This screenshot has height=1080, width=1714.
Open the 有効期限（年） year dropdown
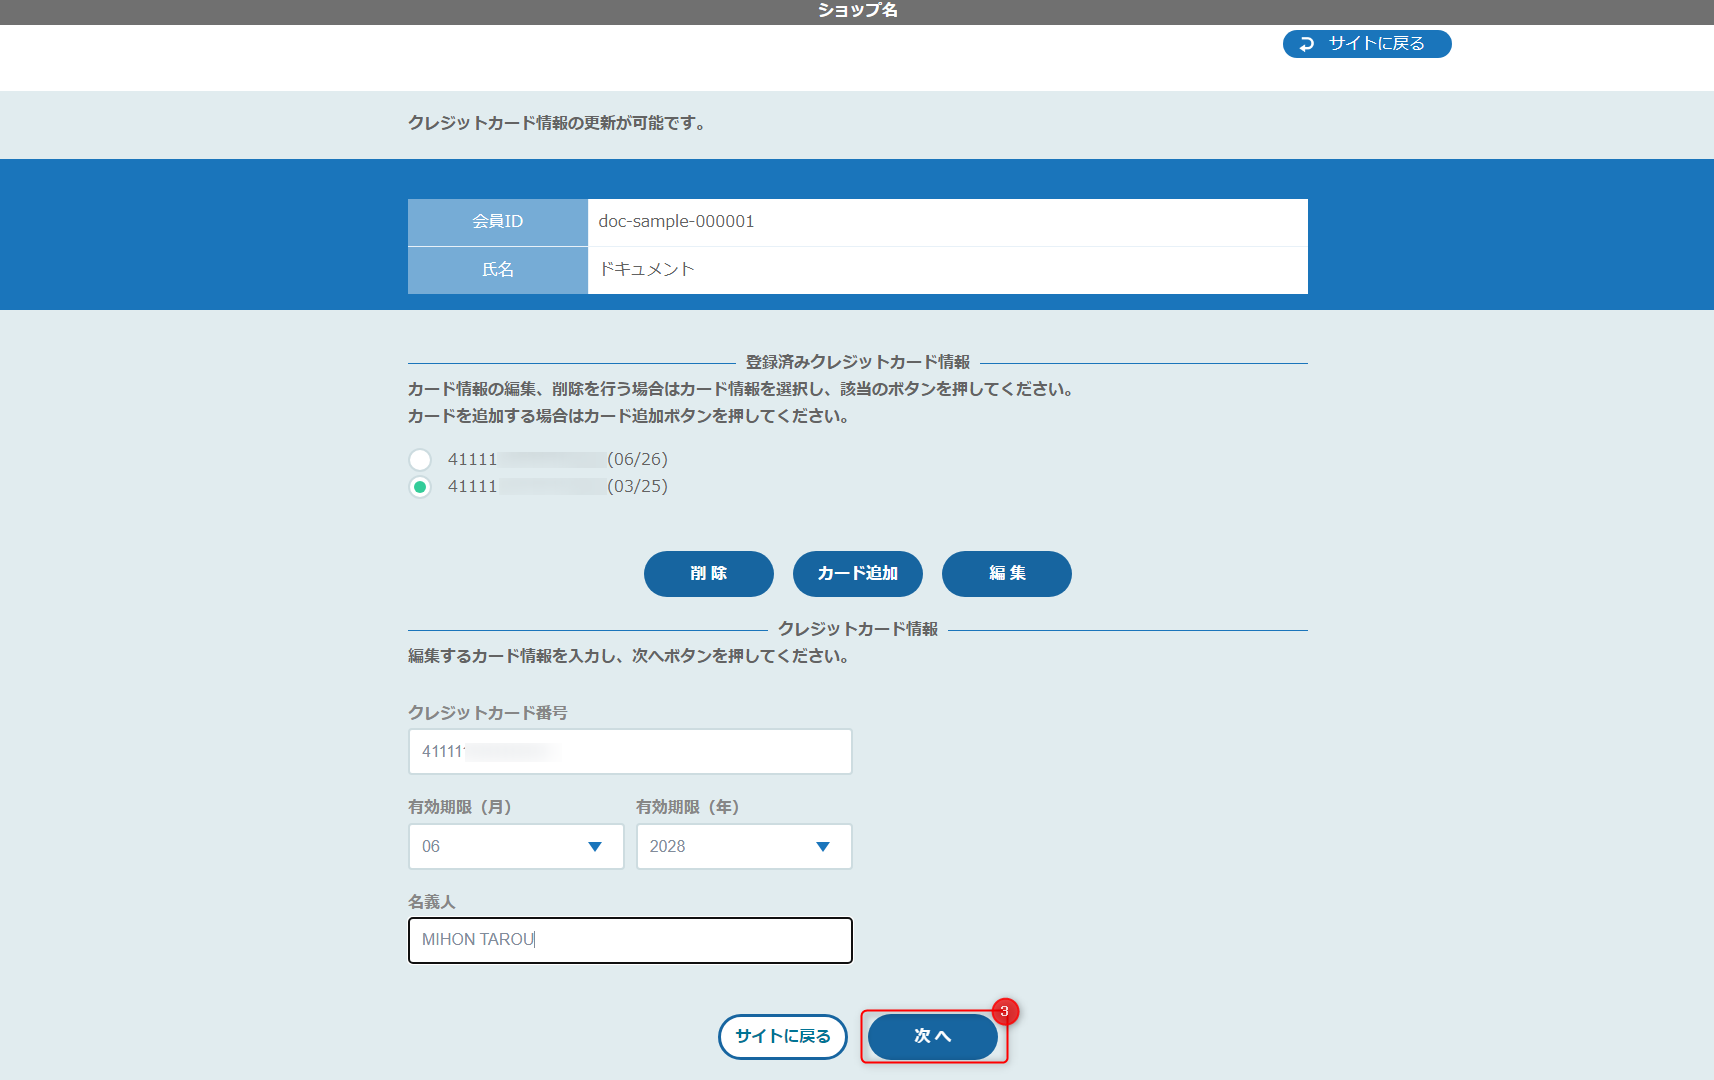(x=744, y=846)
